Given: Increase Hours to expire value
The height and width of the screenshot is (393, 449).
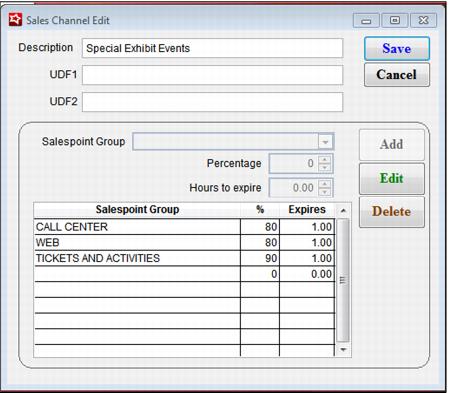Looking at the screenshot, I should click(x=324, y=184).
